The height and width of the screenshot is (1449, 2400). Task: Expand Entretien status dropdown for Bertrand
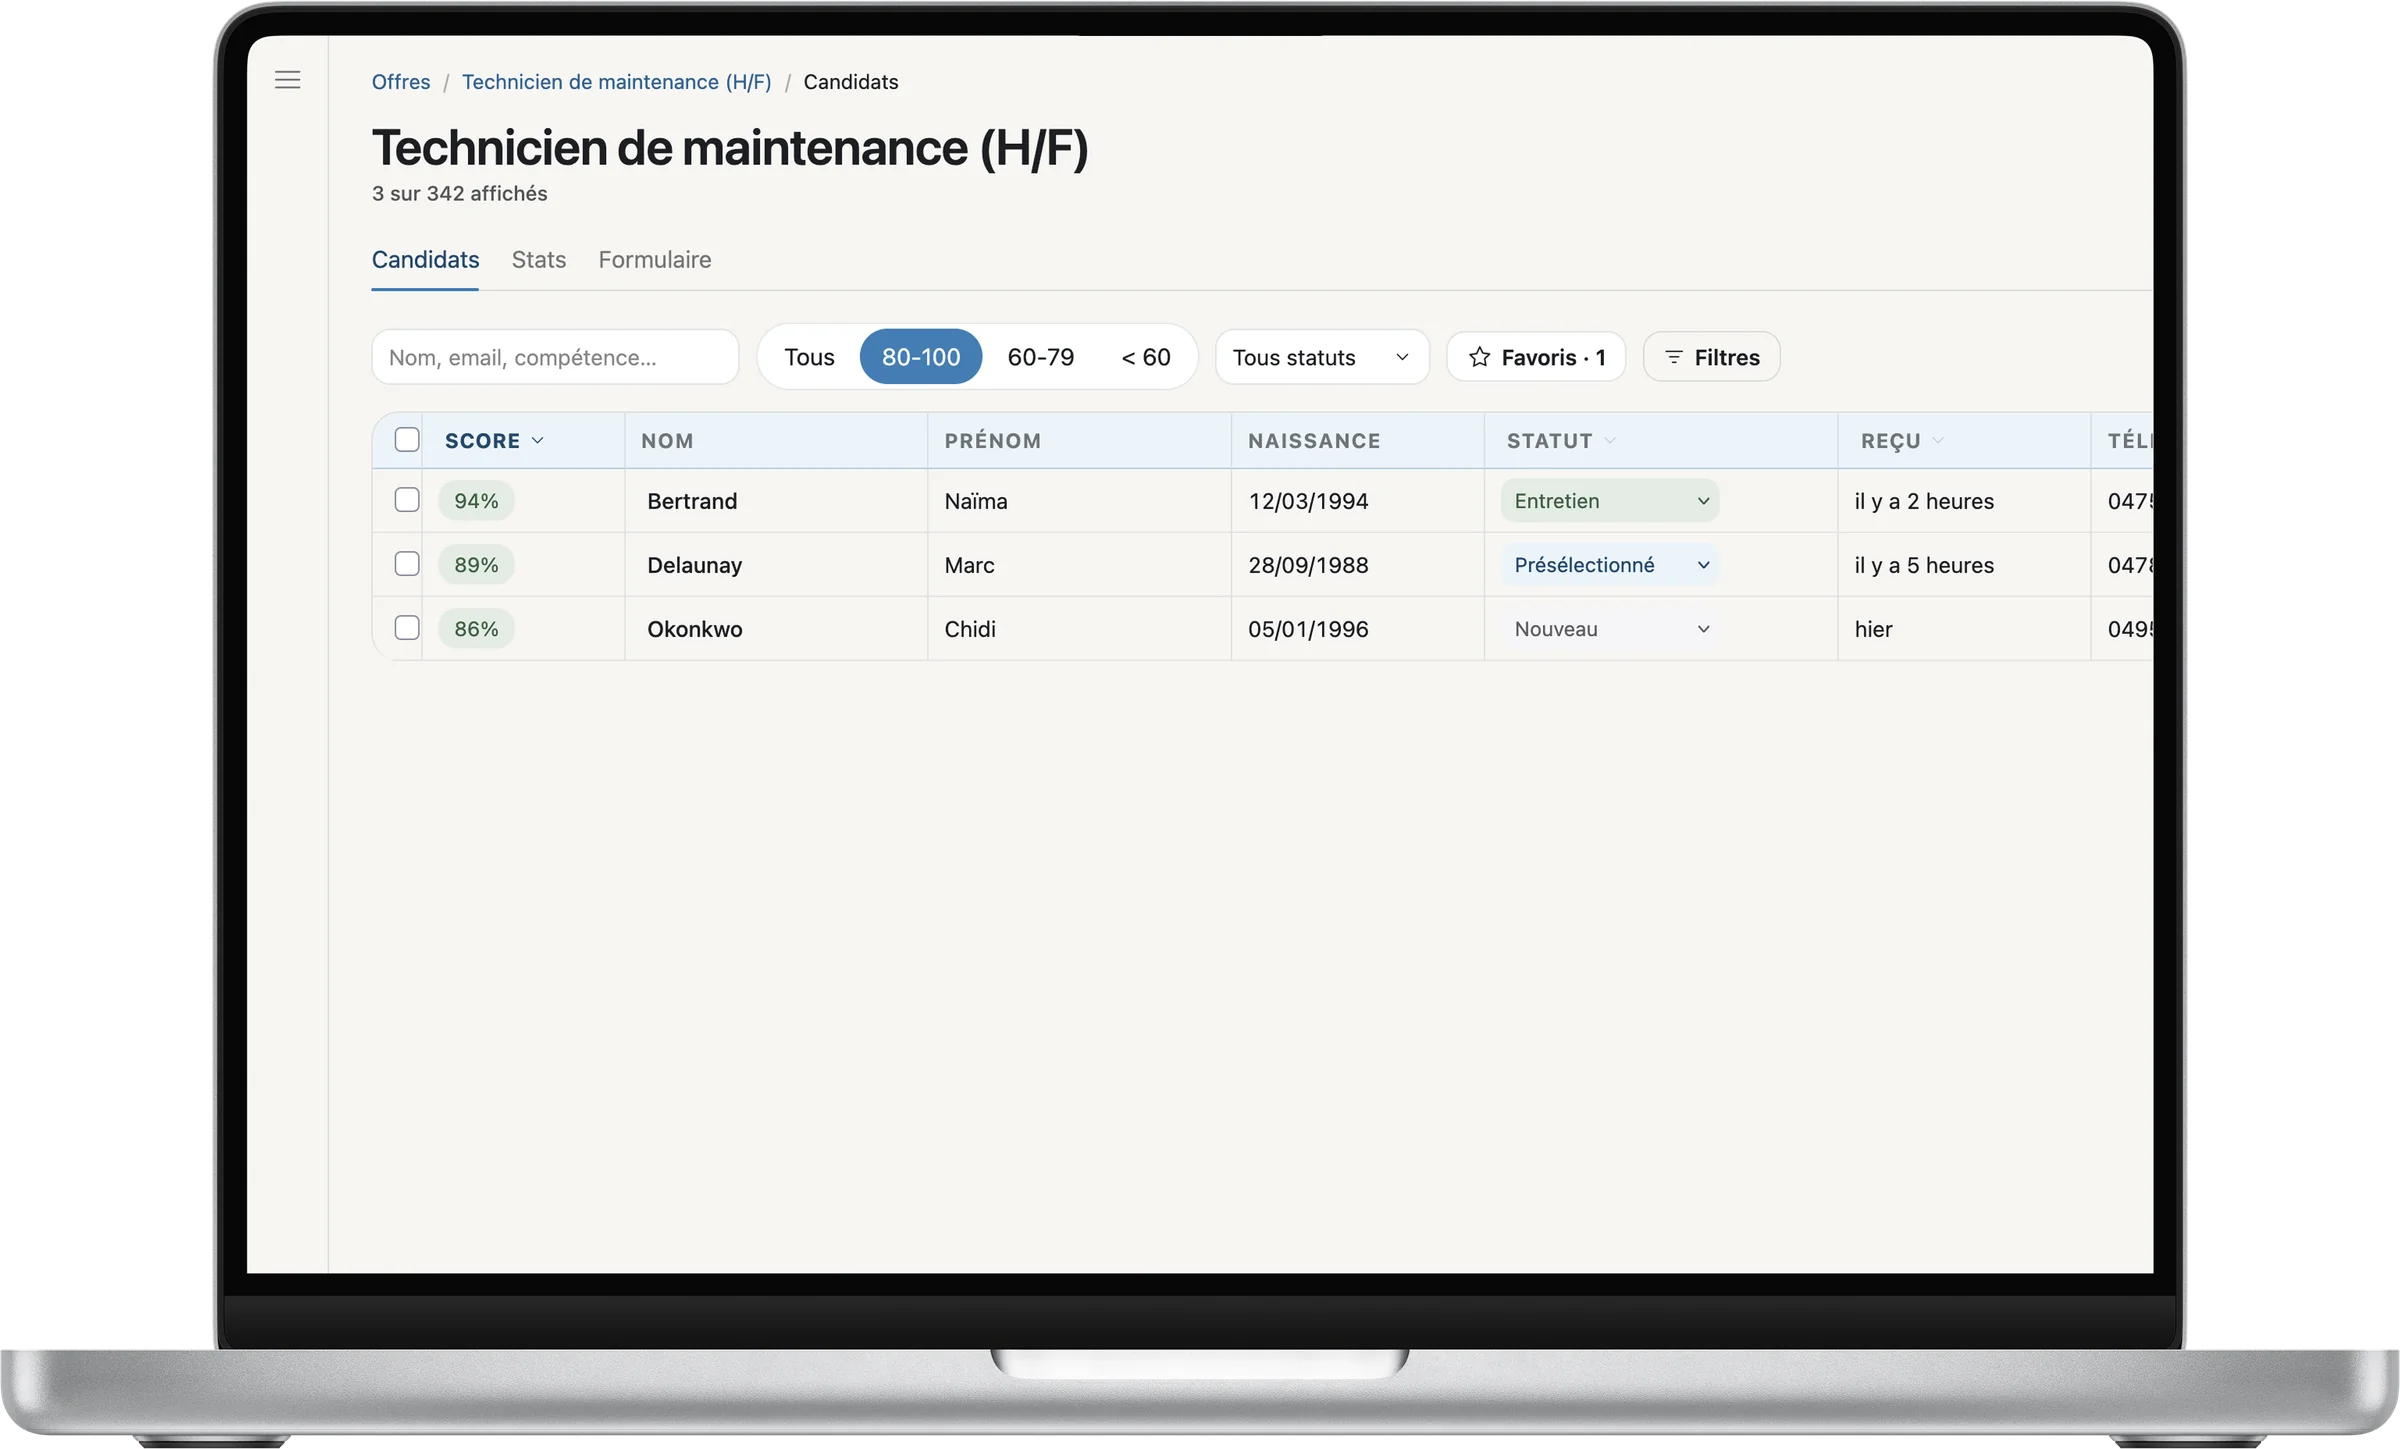(1610, 500)
